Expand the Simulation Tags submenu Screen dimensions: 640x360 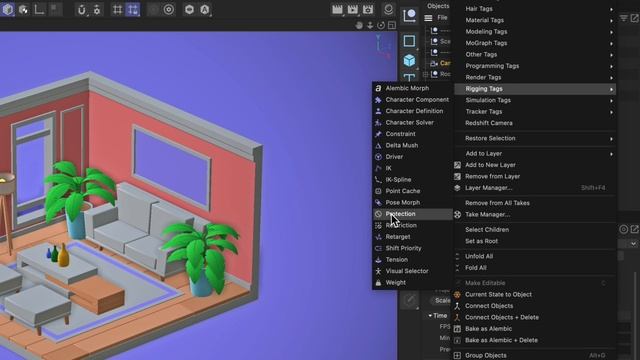(535, 100)
